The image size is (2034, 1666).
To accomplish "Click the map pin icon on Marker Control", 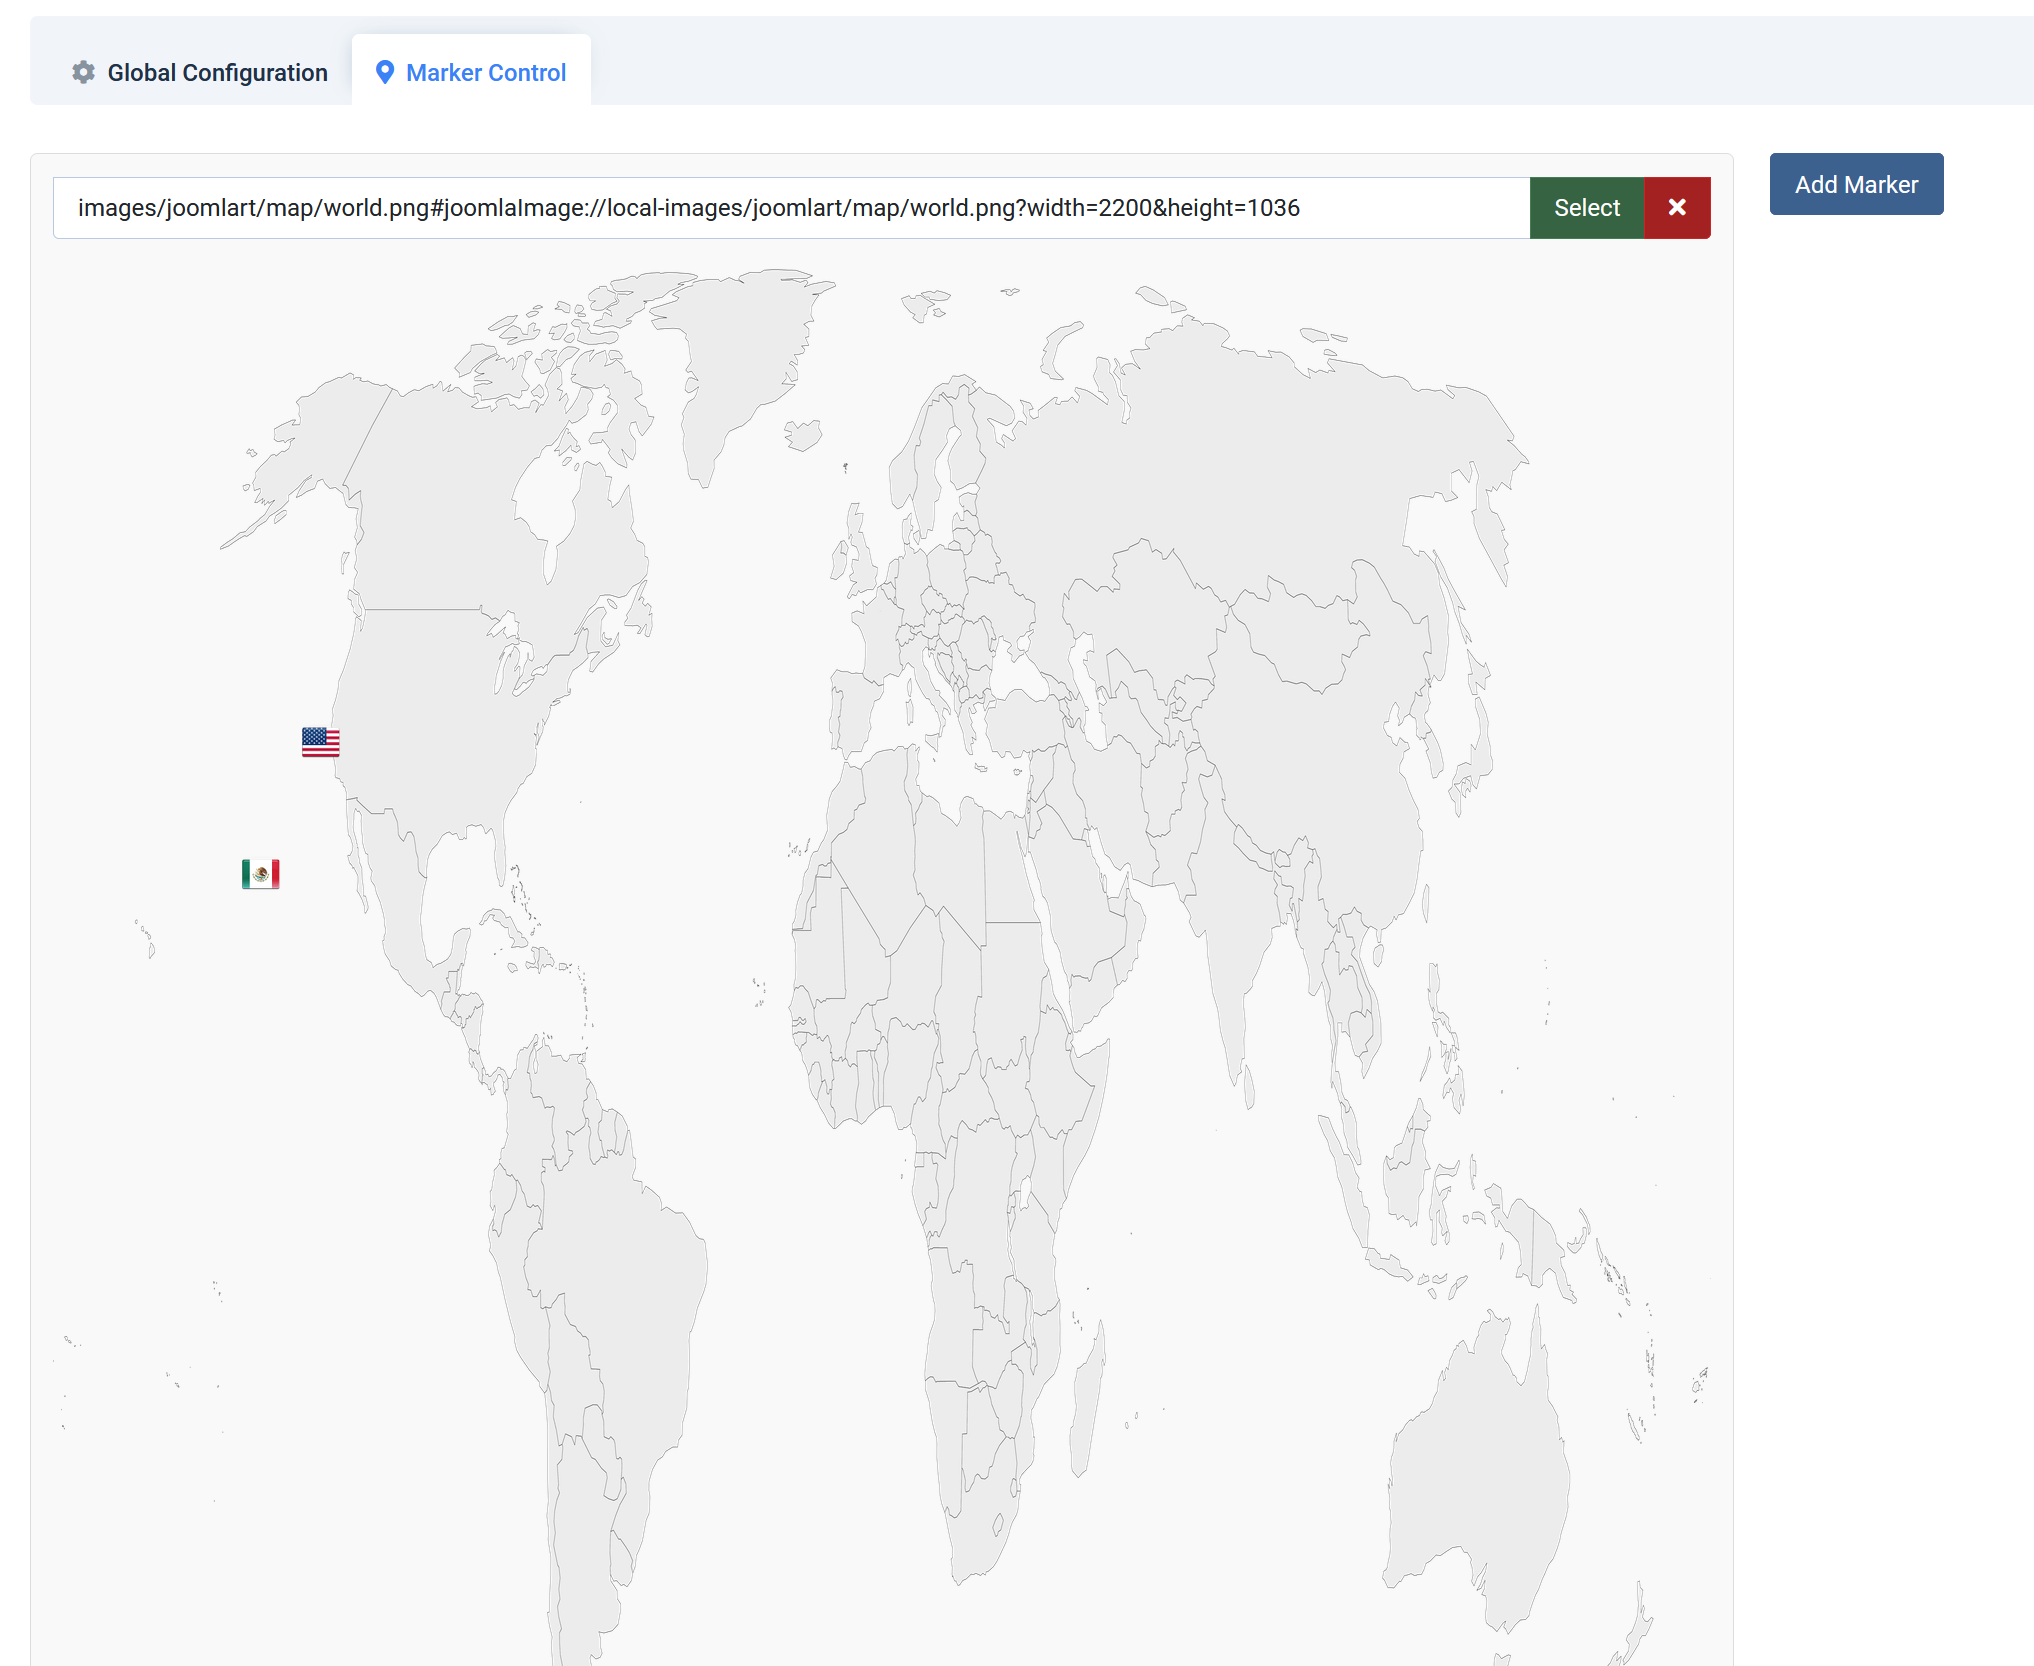I will pos(384,72).
